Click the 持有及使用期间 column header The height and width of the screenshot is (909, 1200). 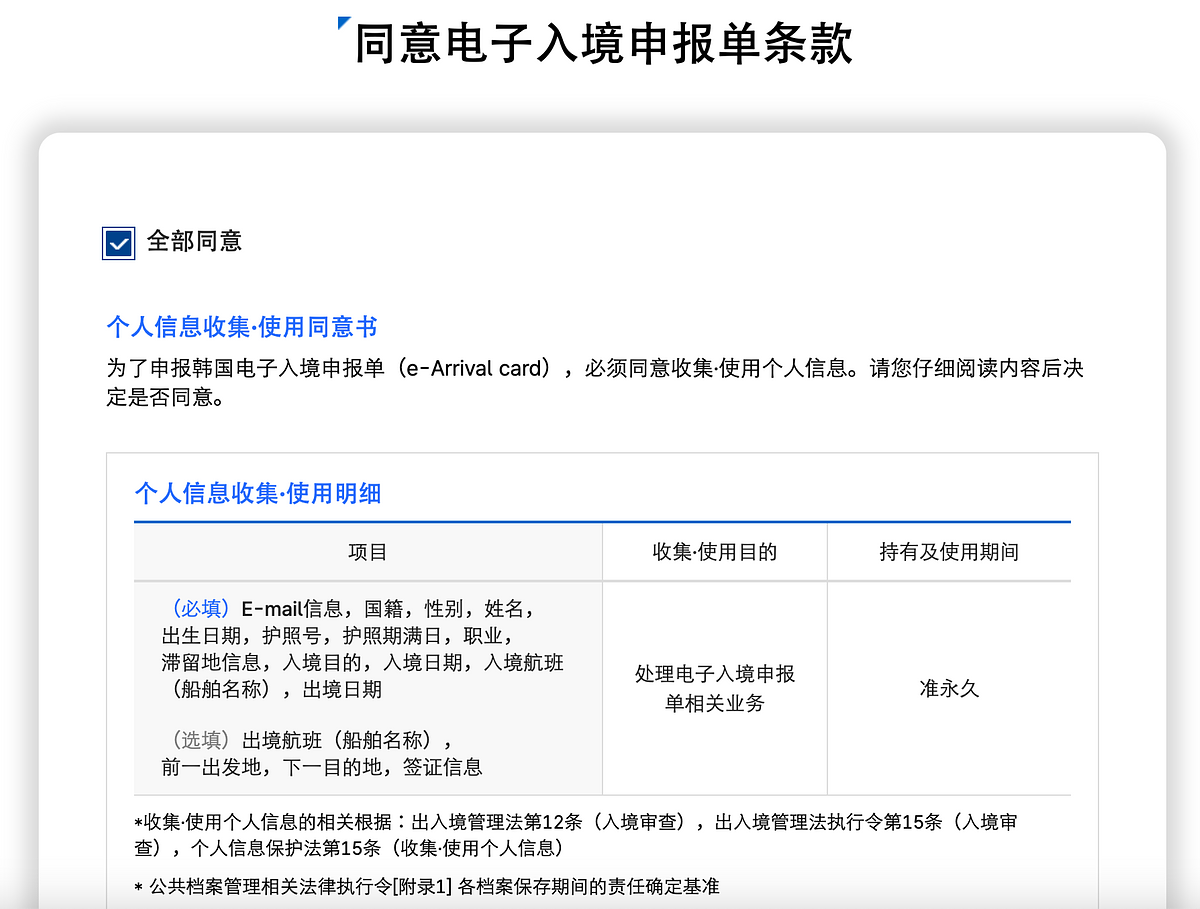948,552
